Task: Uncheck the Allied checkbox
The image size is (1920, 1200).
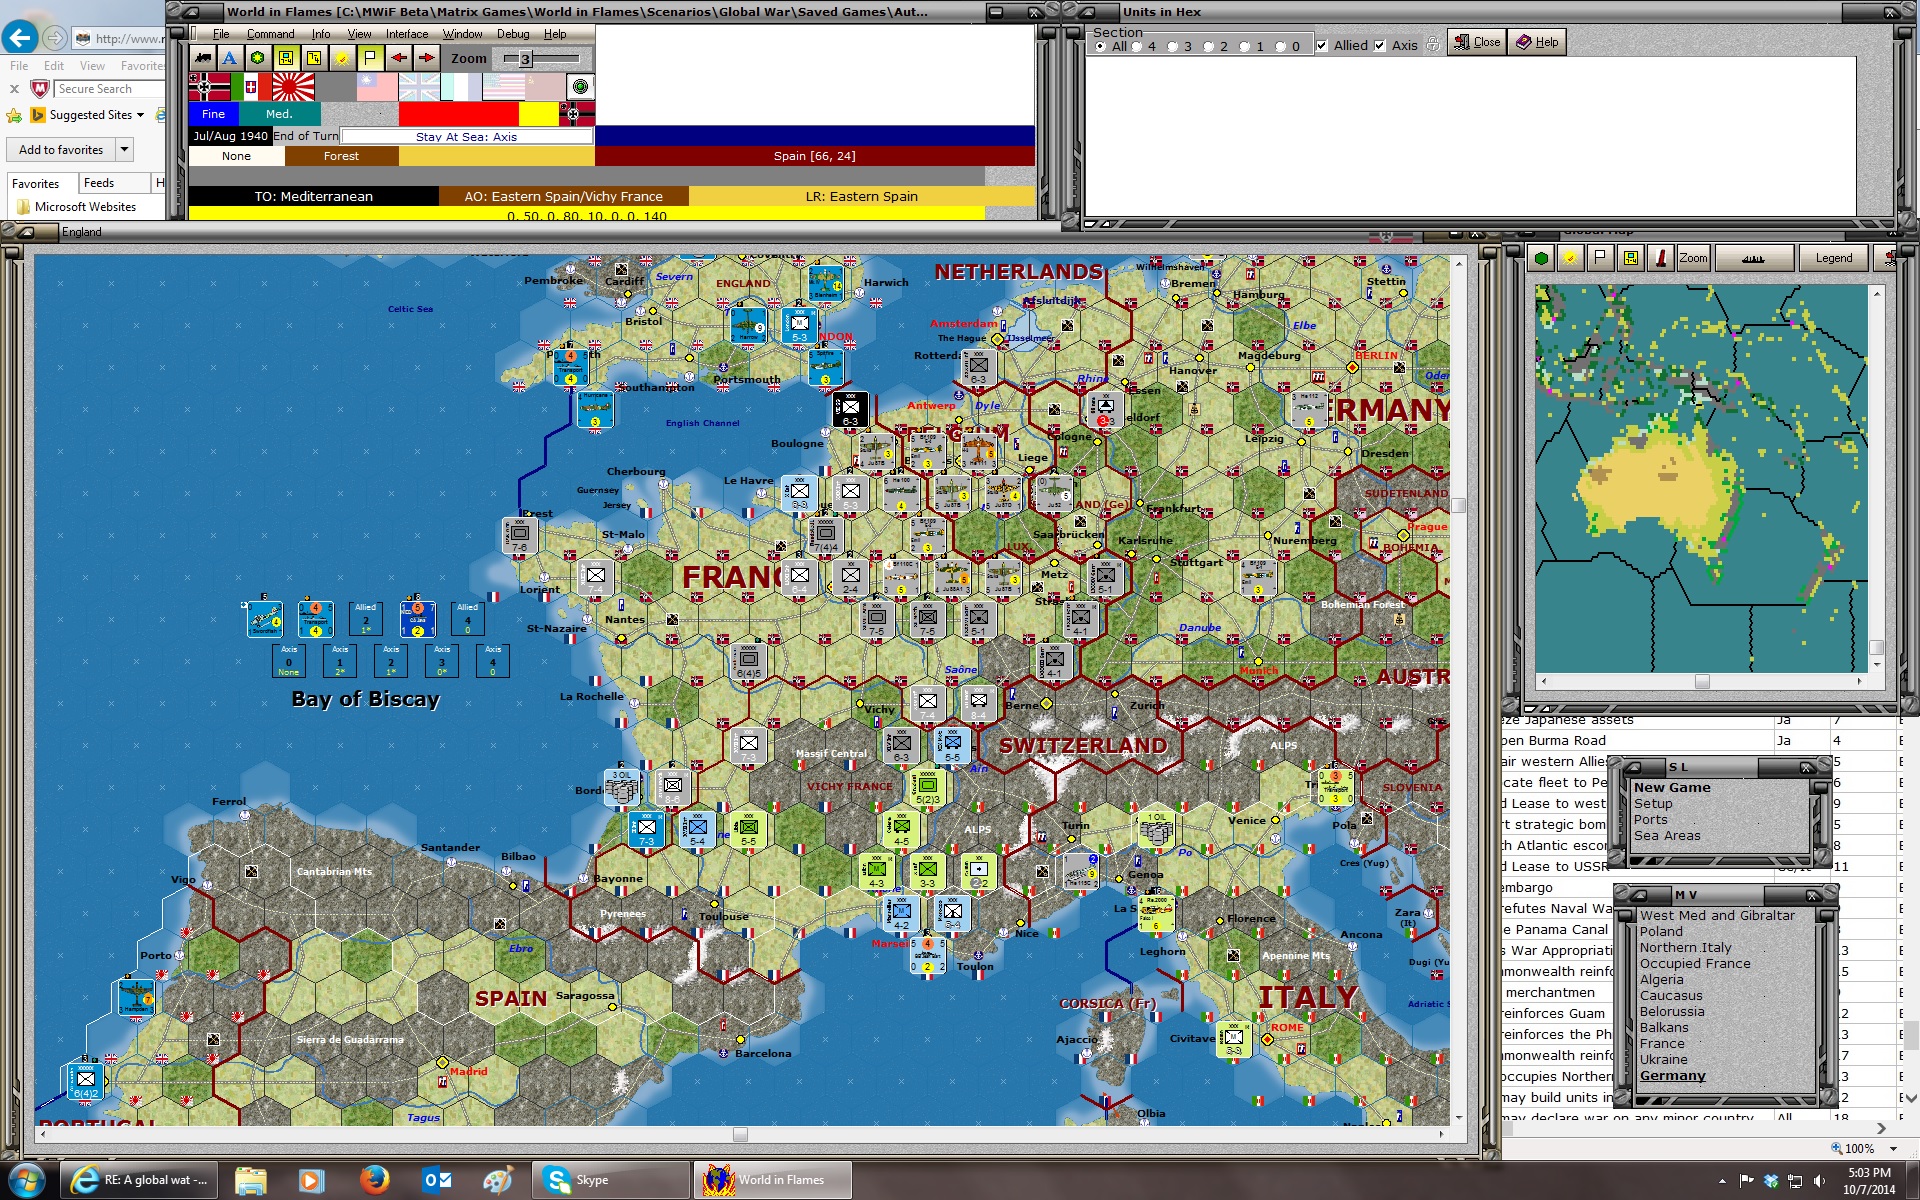Action: click(x=1322, y=46)
